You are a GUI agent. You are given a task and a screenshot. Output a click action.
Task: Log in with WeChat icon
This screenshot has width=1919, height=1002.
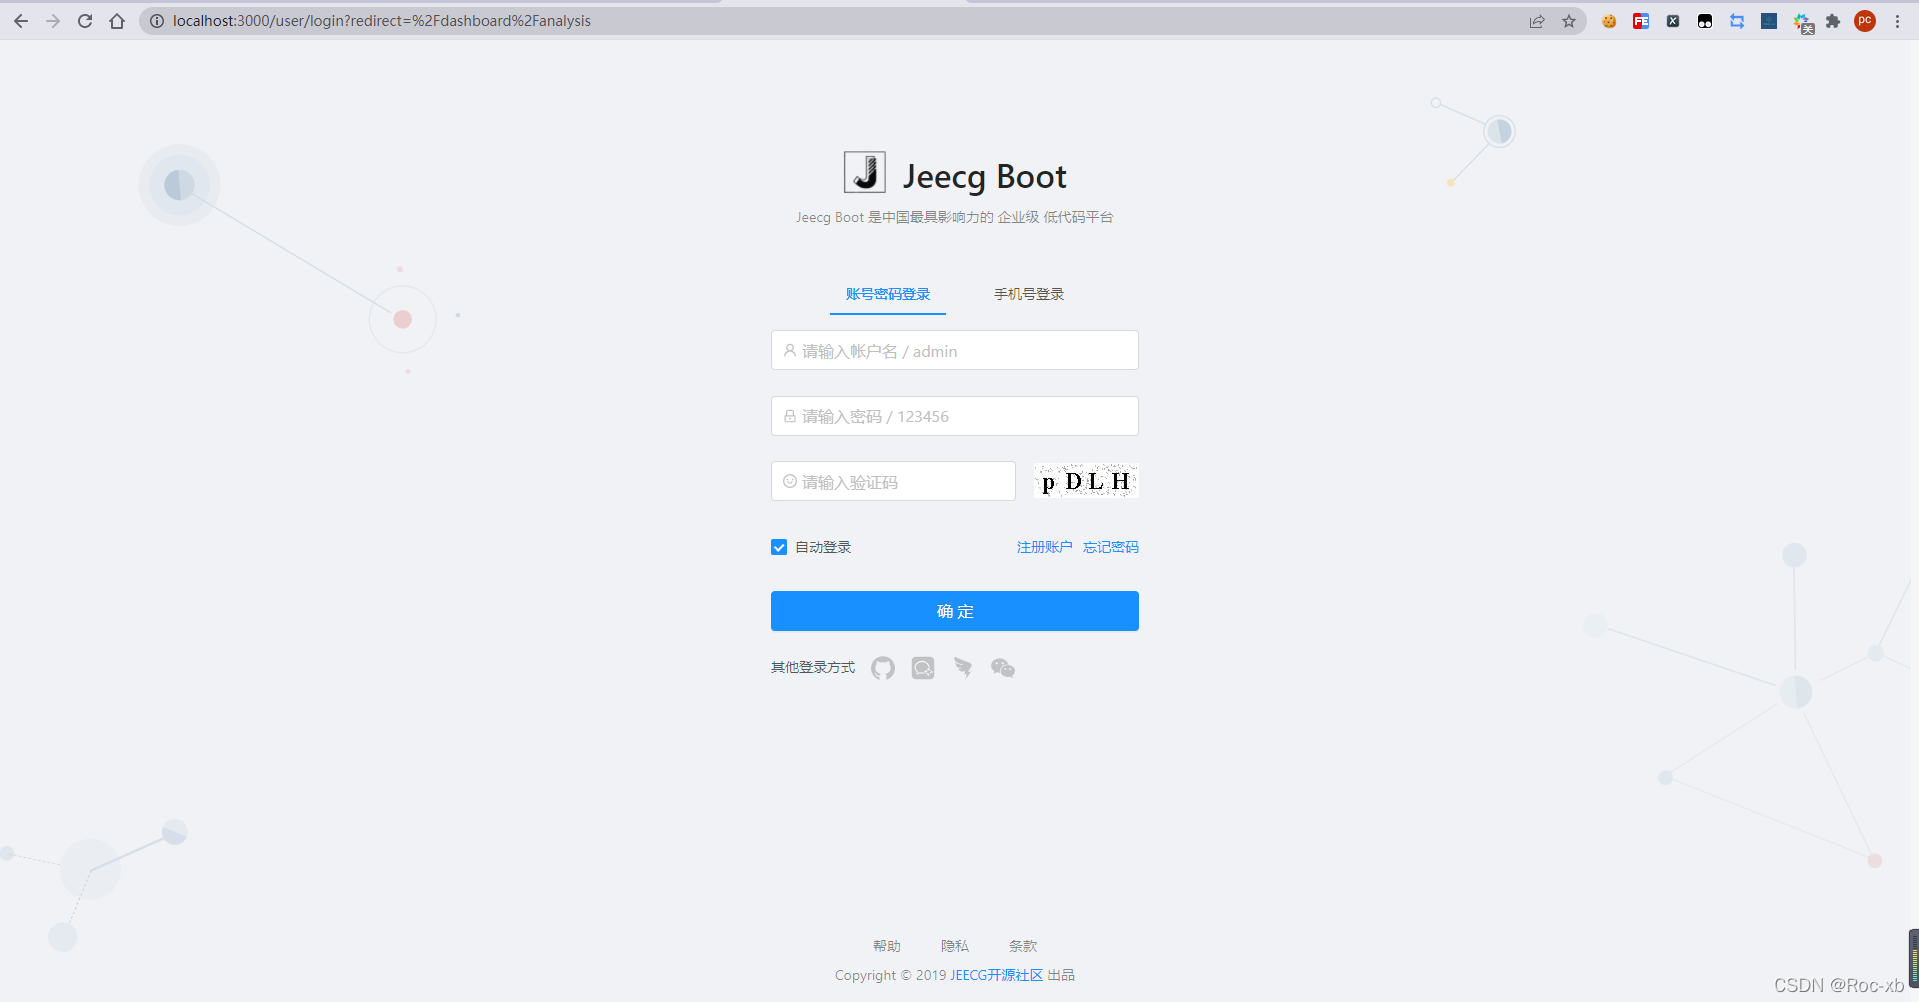pos(1003,668)
